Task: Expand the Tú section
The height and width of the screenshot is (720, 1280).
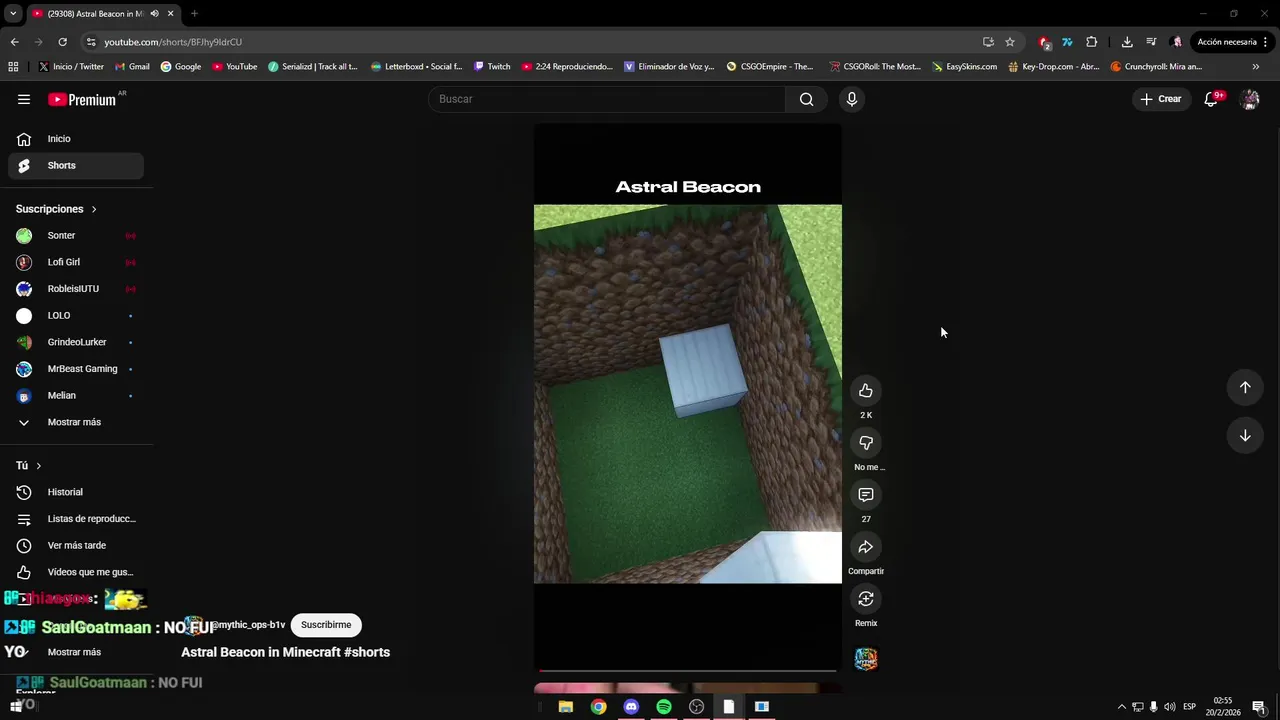Action: 30,465
